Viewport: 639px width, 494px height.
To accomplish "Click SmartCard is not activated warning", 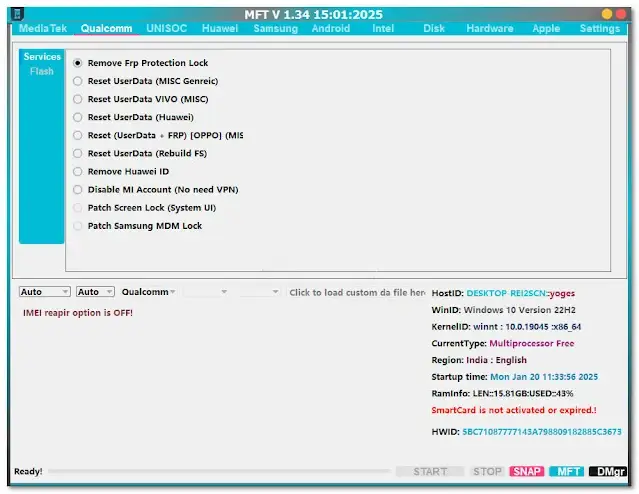I will click(x=514, y=410).
